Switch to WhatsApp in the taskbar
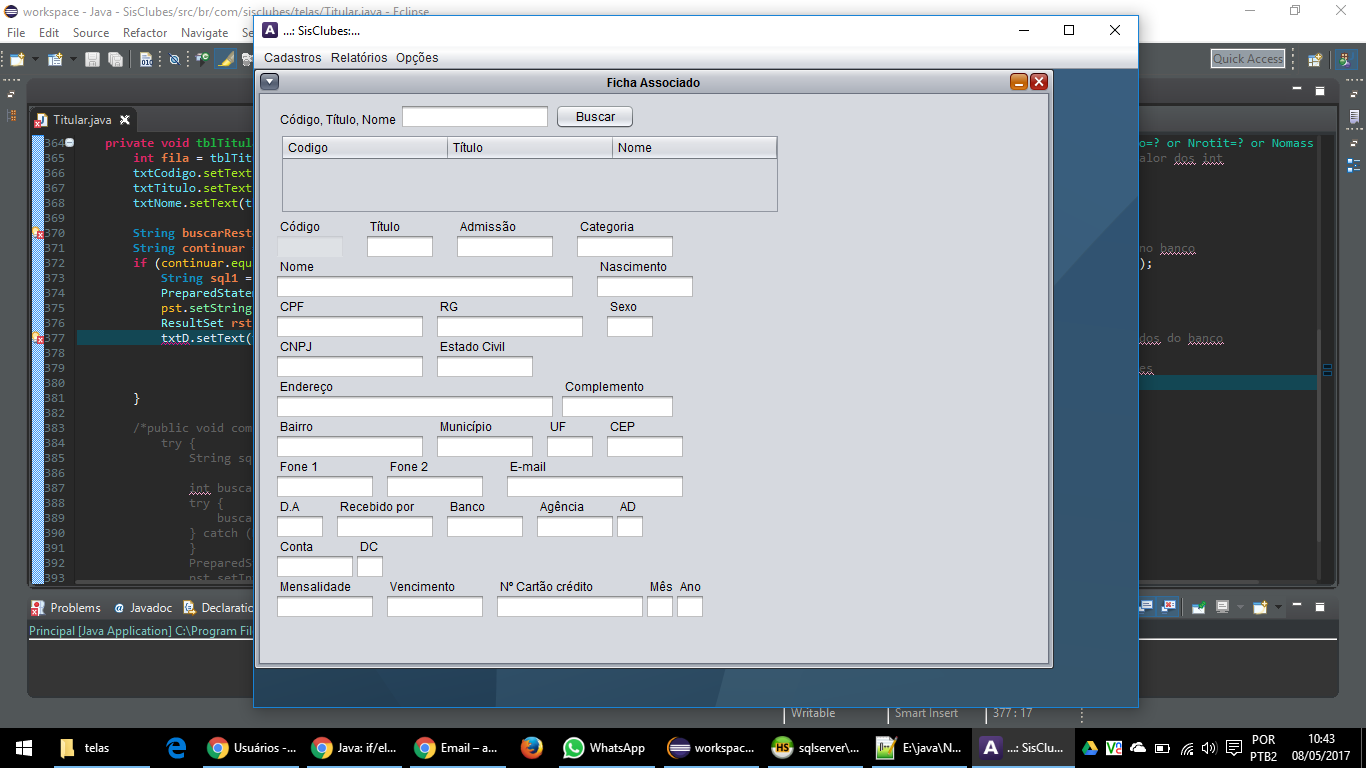Screen dimensions: 1366x768 (604, 748)
